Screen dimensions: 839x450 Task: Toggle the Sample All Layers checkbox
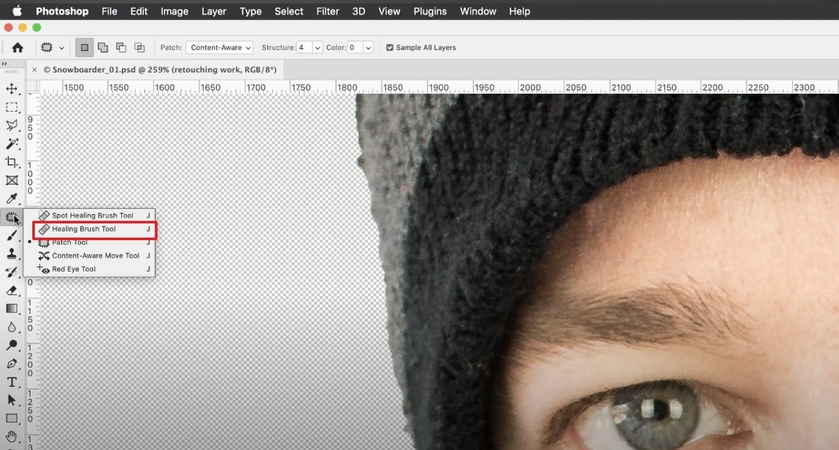pyautogui.click(x=390, y=47)
